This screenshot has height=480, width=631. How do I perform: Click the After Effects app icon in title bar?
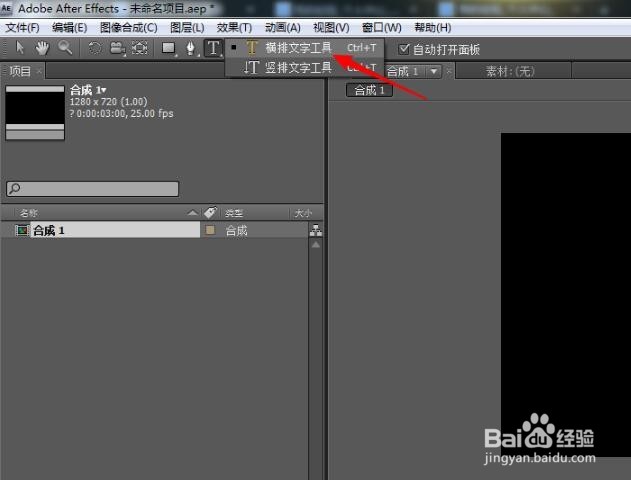(6, 8)
